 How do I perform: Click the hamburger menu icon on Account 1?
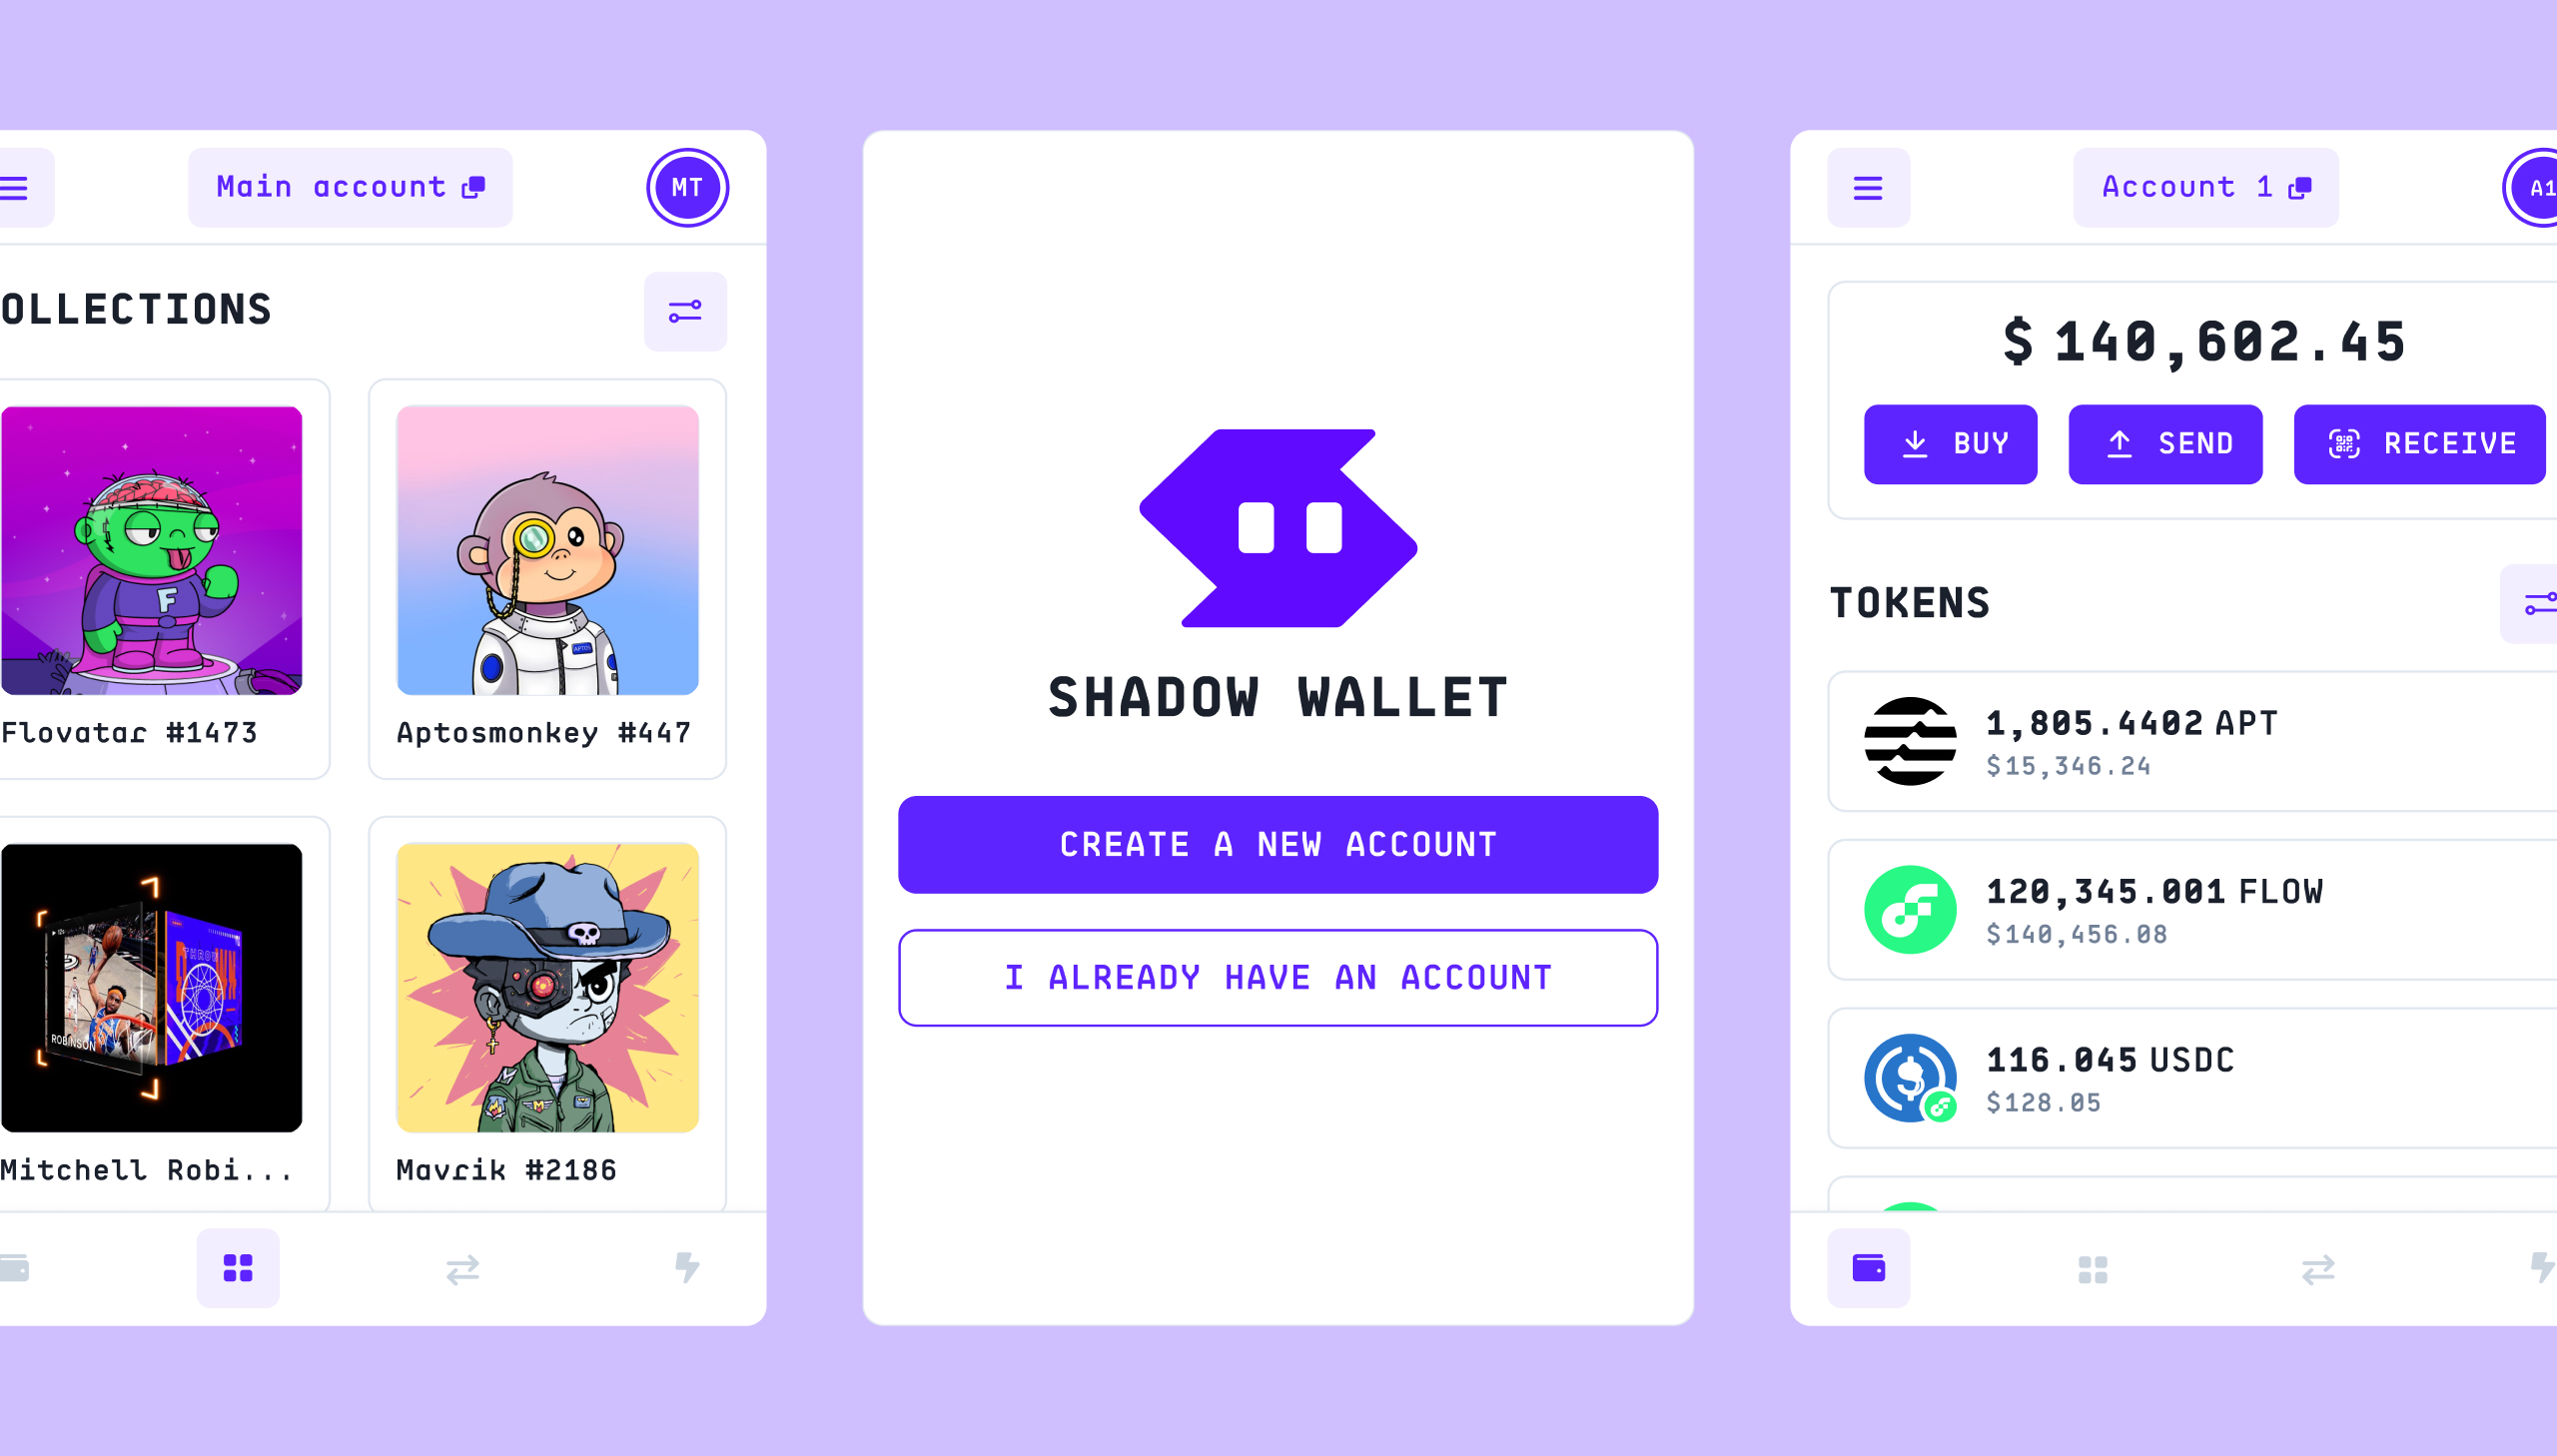(1869, 186)
